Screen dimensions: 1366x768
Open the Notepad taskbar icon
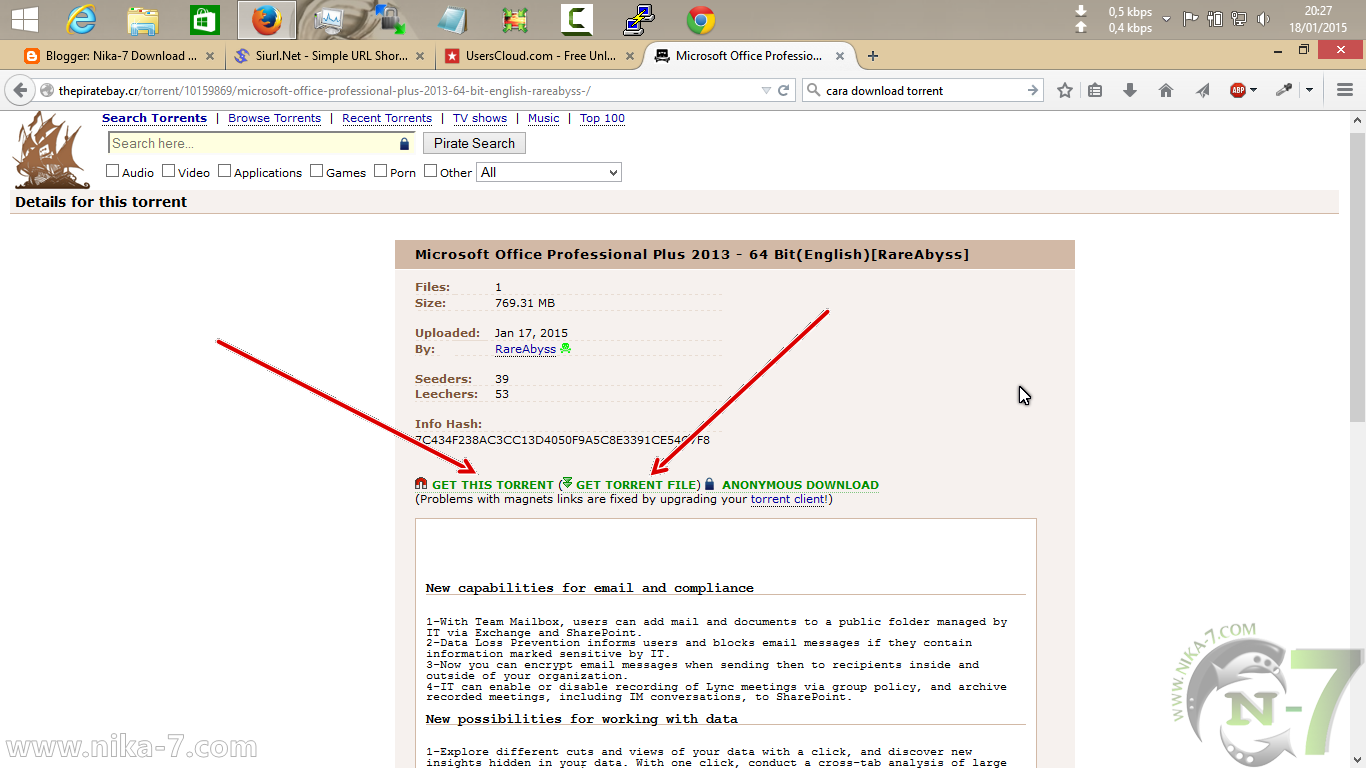point(453,19)
